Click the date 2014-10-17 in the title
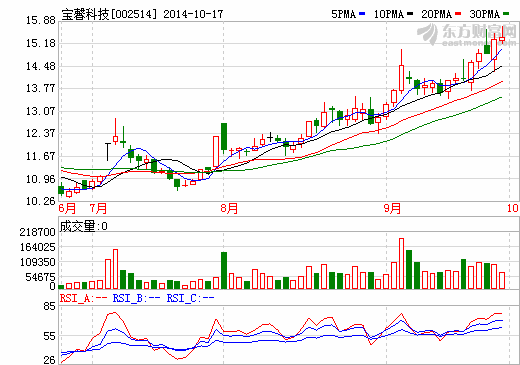This screenshot has width=520, height=365. tap(193, 14)
